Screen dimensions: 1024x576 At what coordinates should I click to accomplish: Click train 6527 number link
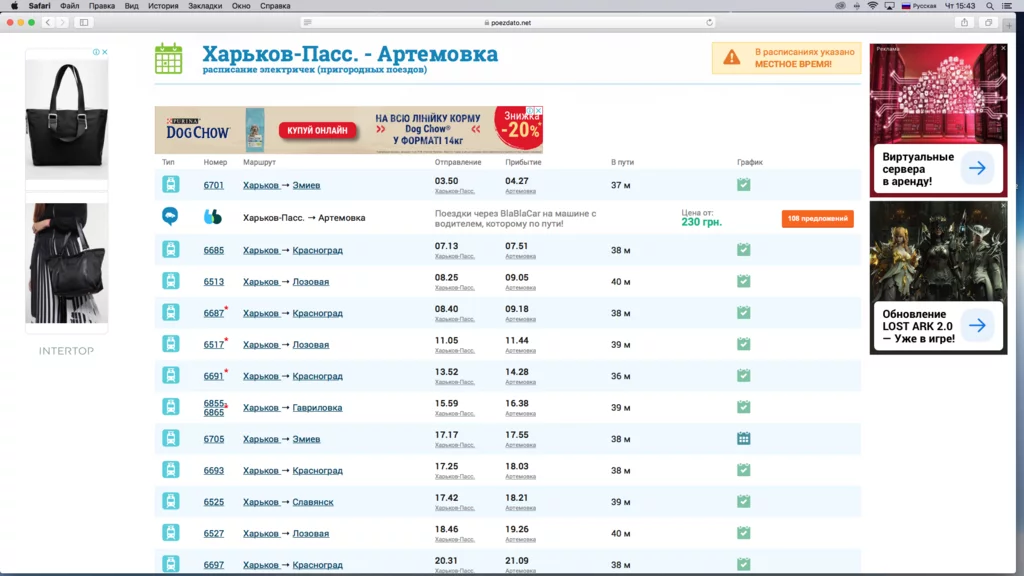click(214, 534)
